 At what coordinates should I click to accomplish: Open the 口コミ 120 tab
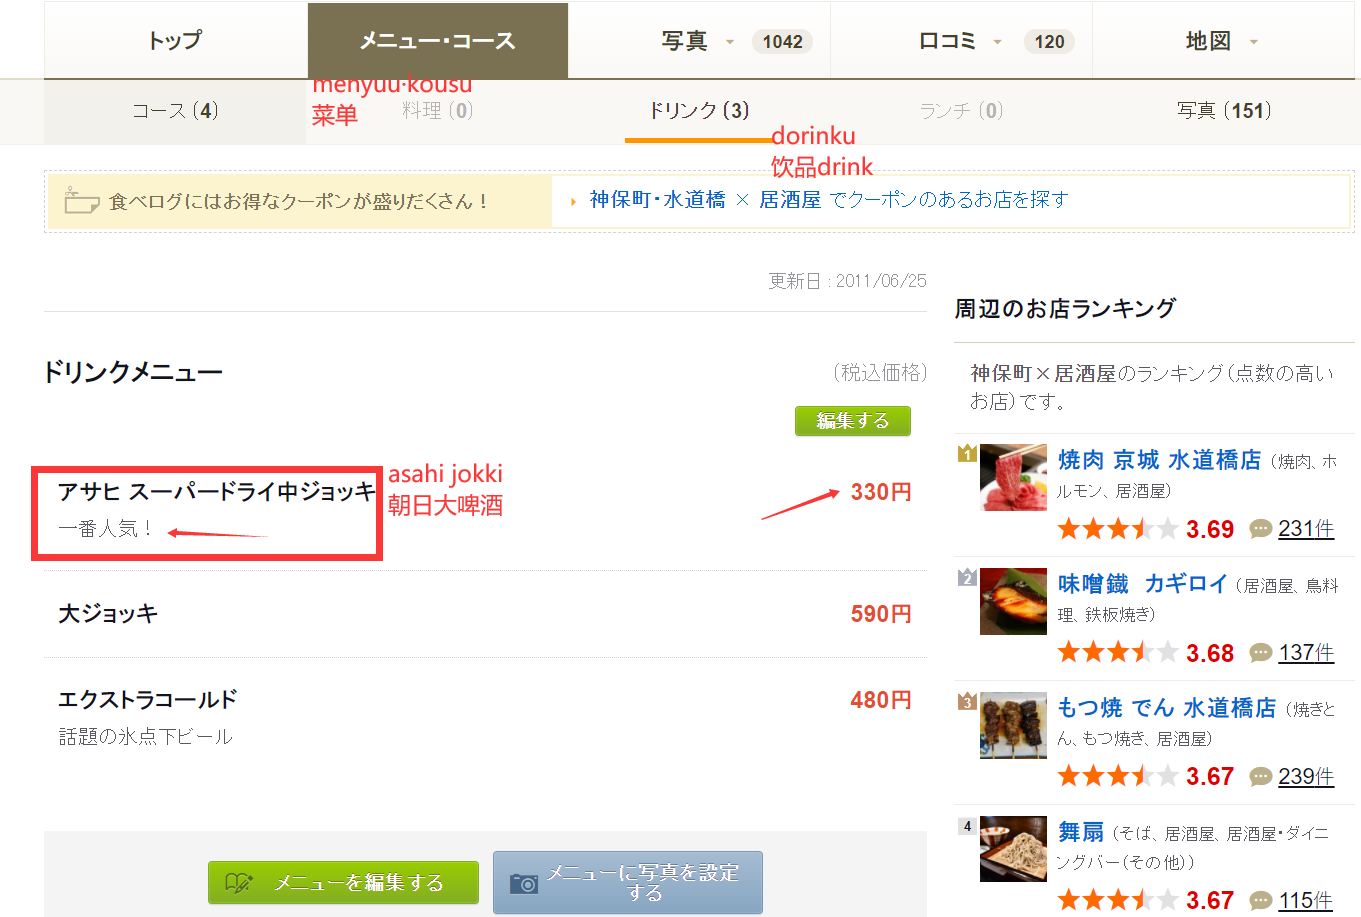coord(961,41)
